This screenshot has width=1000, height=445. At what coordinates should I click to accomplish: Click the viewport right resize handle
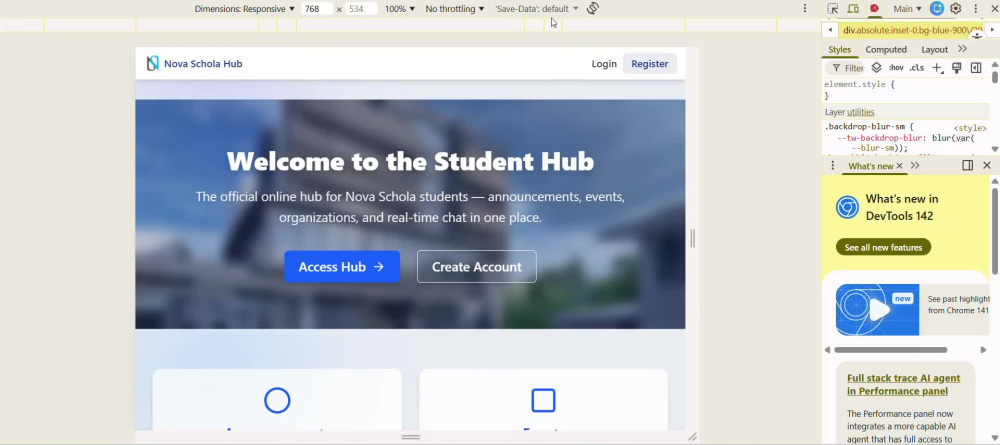pyautogui.click(x=693, y=238)
